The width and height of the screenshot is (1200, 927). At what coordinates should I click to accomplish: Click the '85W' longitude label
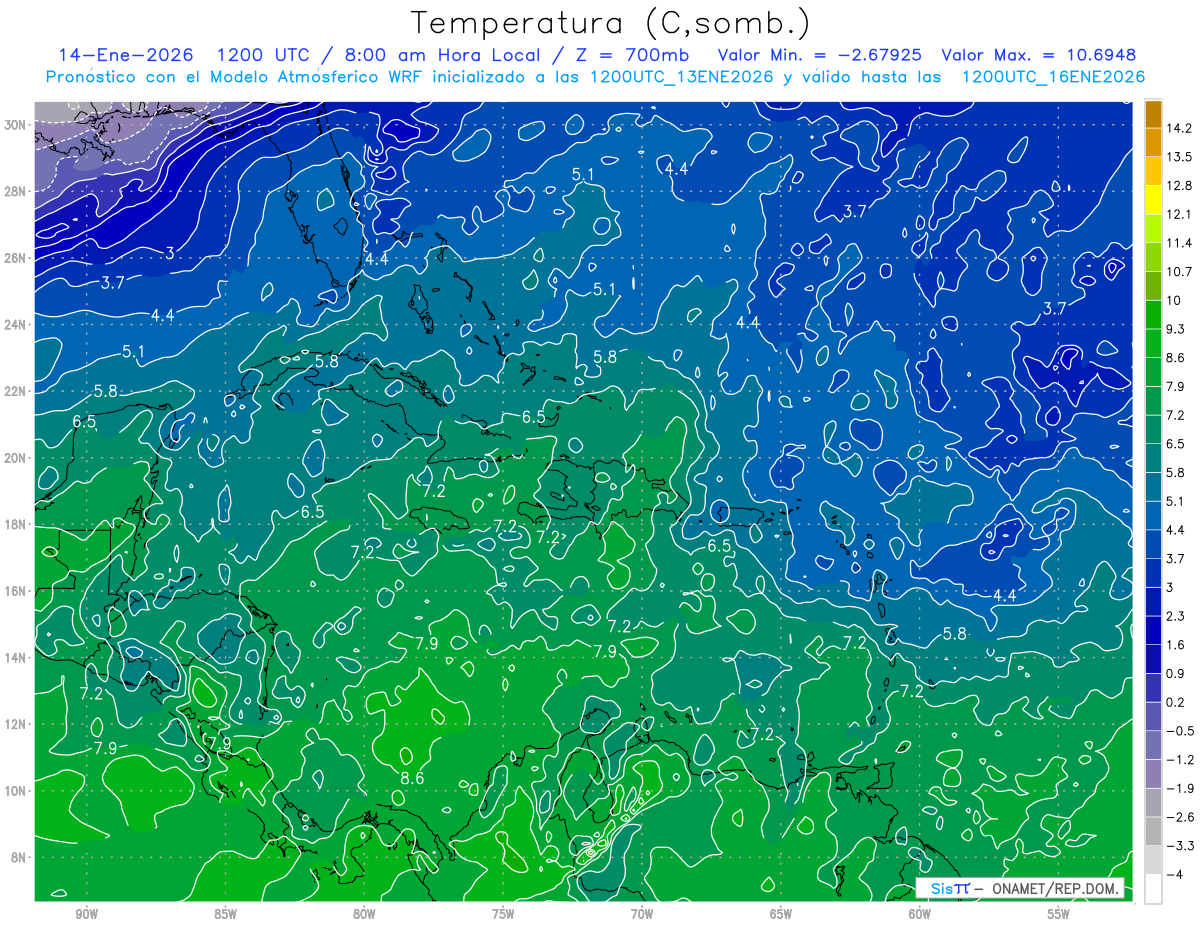(x=225, y=914)
